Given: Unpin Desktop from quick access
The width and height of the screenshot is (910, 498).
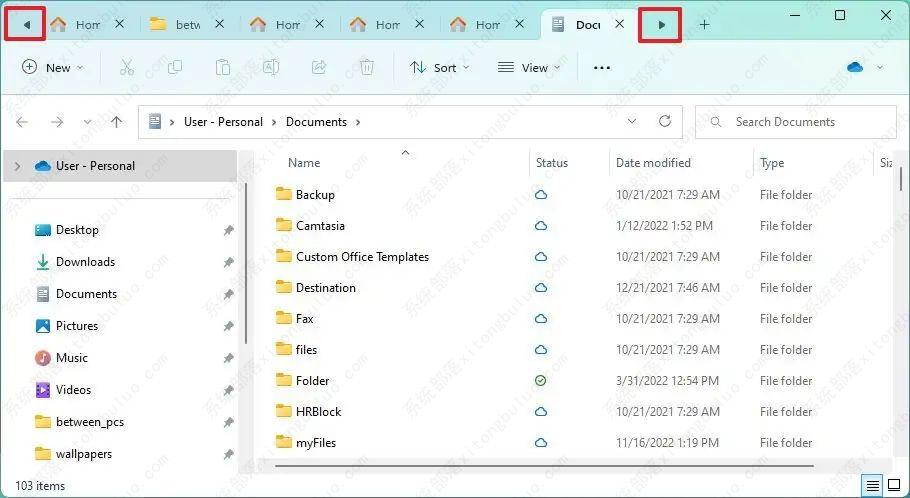Looking at the screenshot, I should point(228,230).
